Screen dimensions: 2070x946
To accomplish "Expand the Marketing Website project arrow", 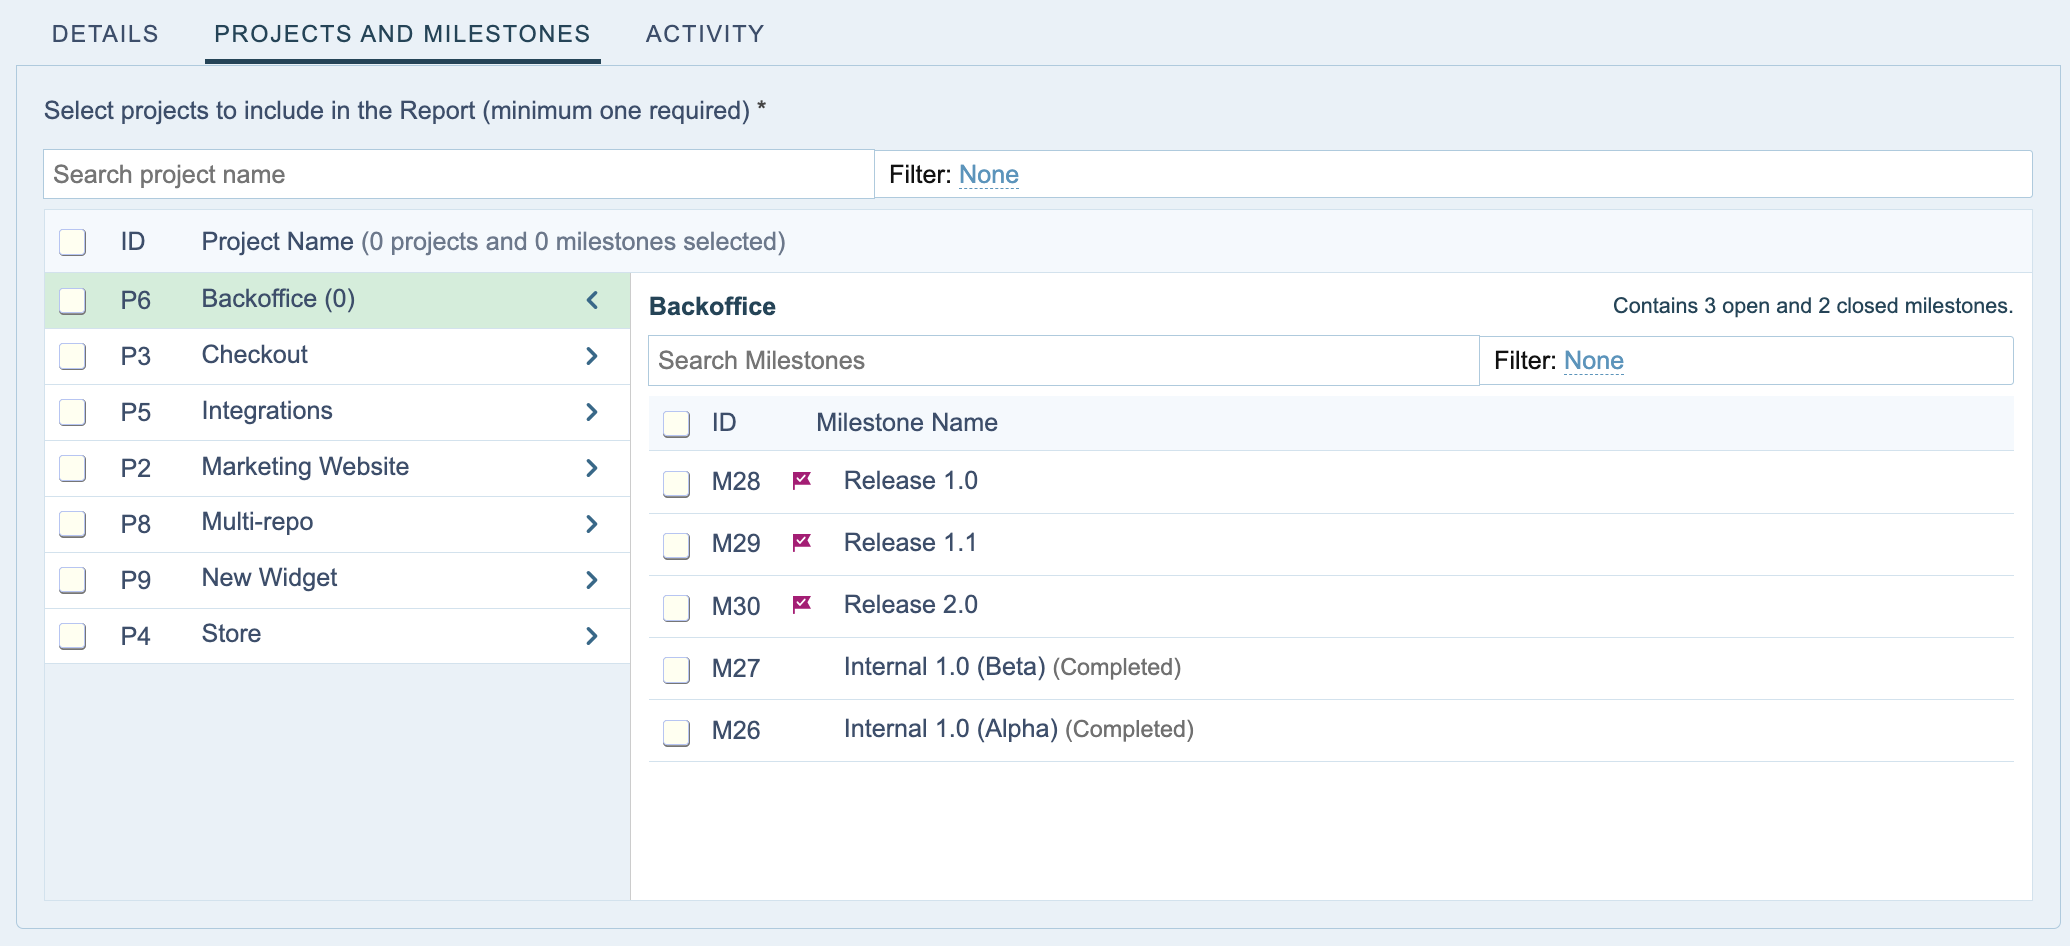I will tap(592, 468).
